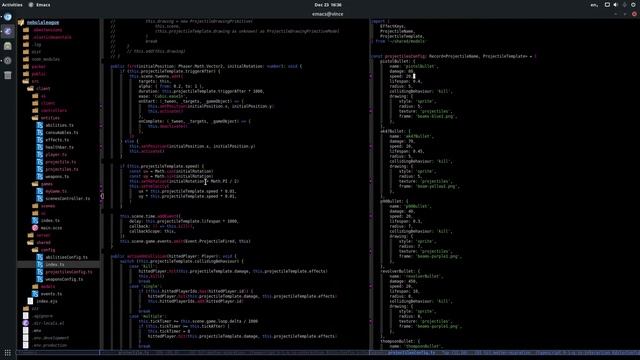Viewport: 640px width, 360px height.
Task: Open keyboard layout indicator en
Action: pyautogui.click(x=594, y=4)
